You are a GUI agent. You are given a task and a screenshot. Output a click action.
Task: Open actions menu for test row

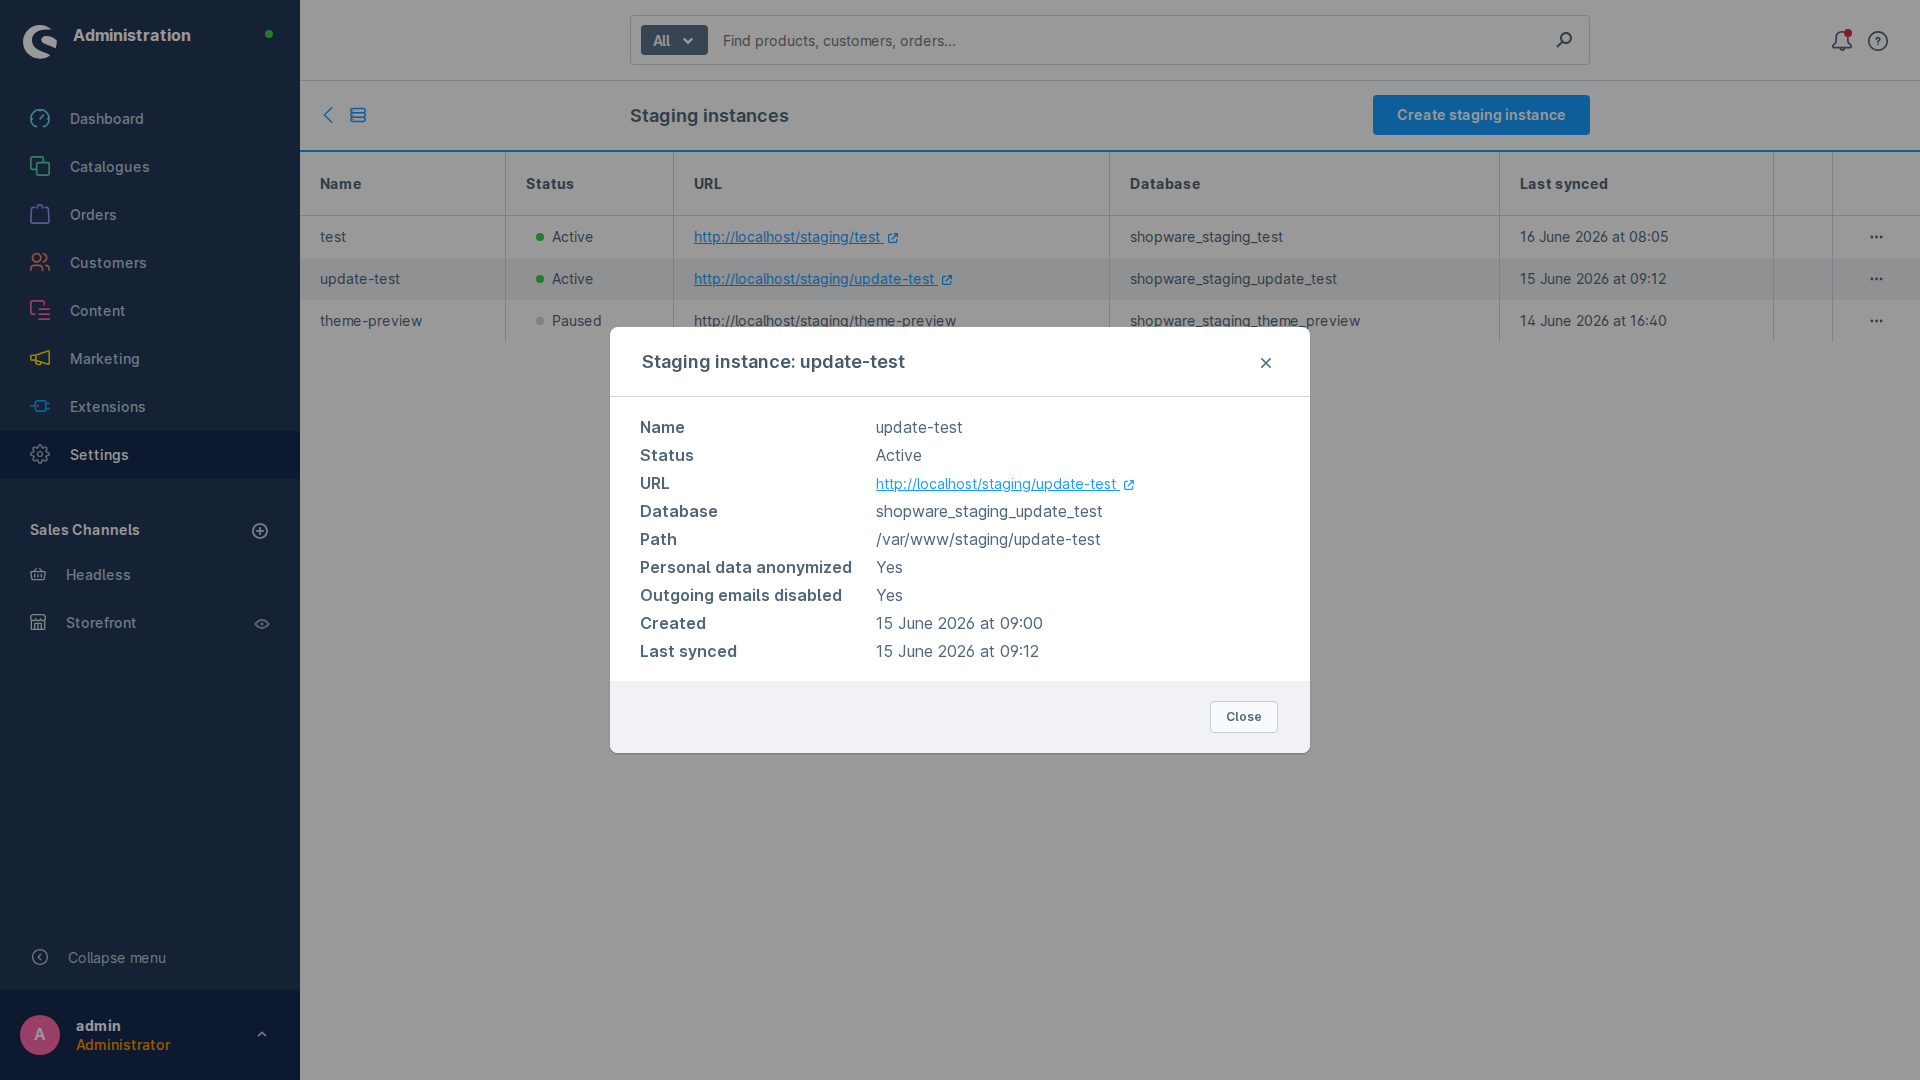[x=1876, y=237]
